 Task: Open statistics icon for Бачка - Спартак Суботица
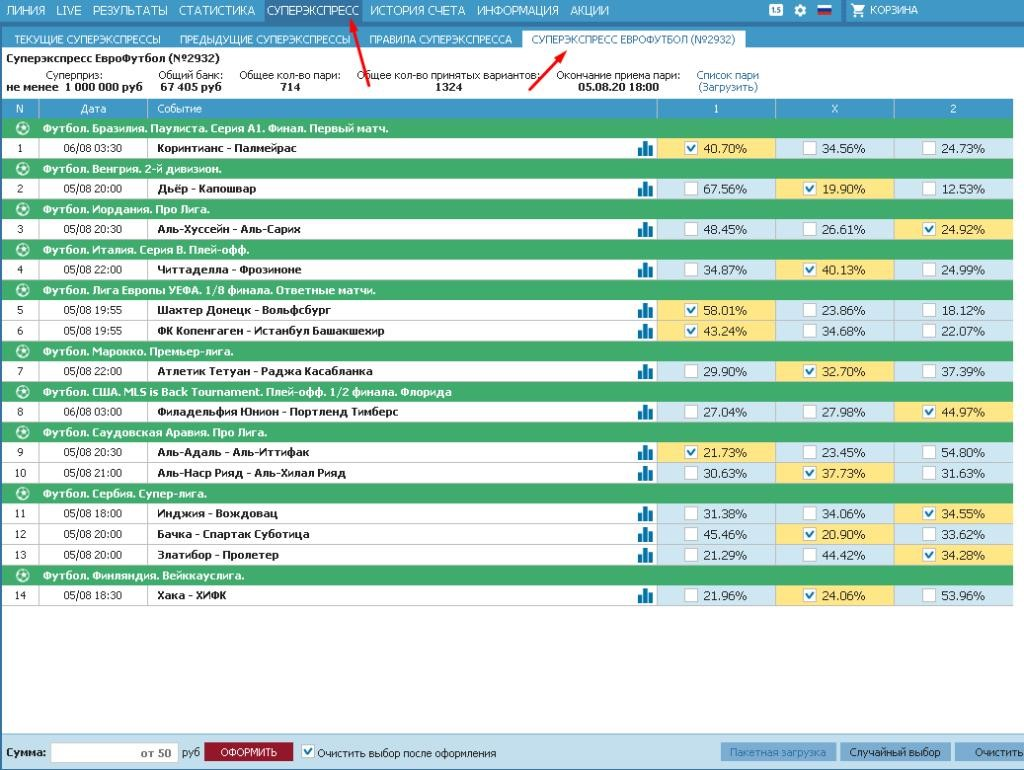(645, 535)
